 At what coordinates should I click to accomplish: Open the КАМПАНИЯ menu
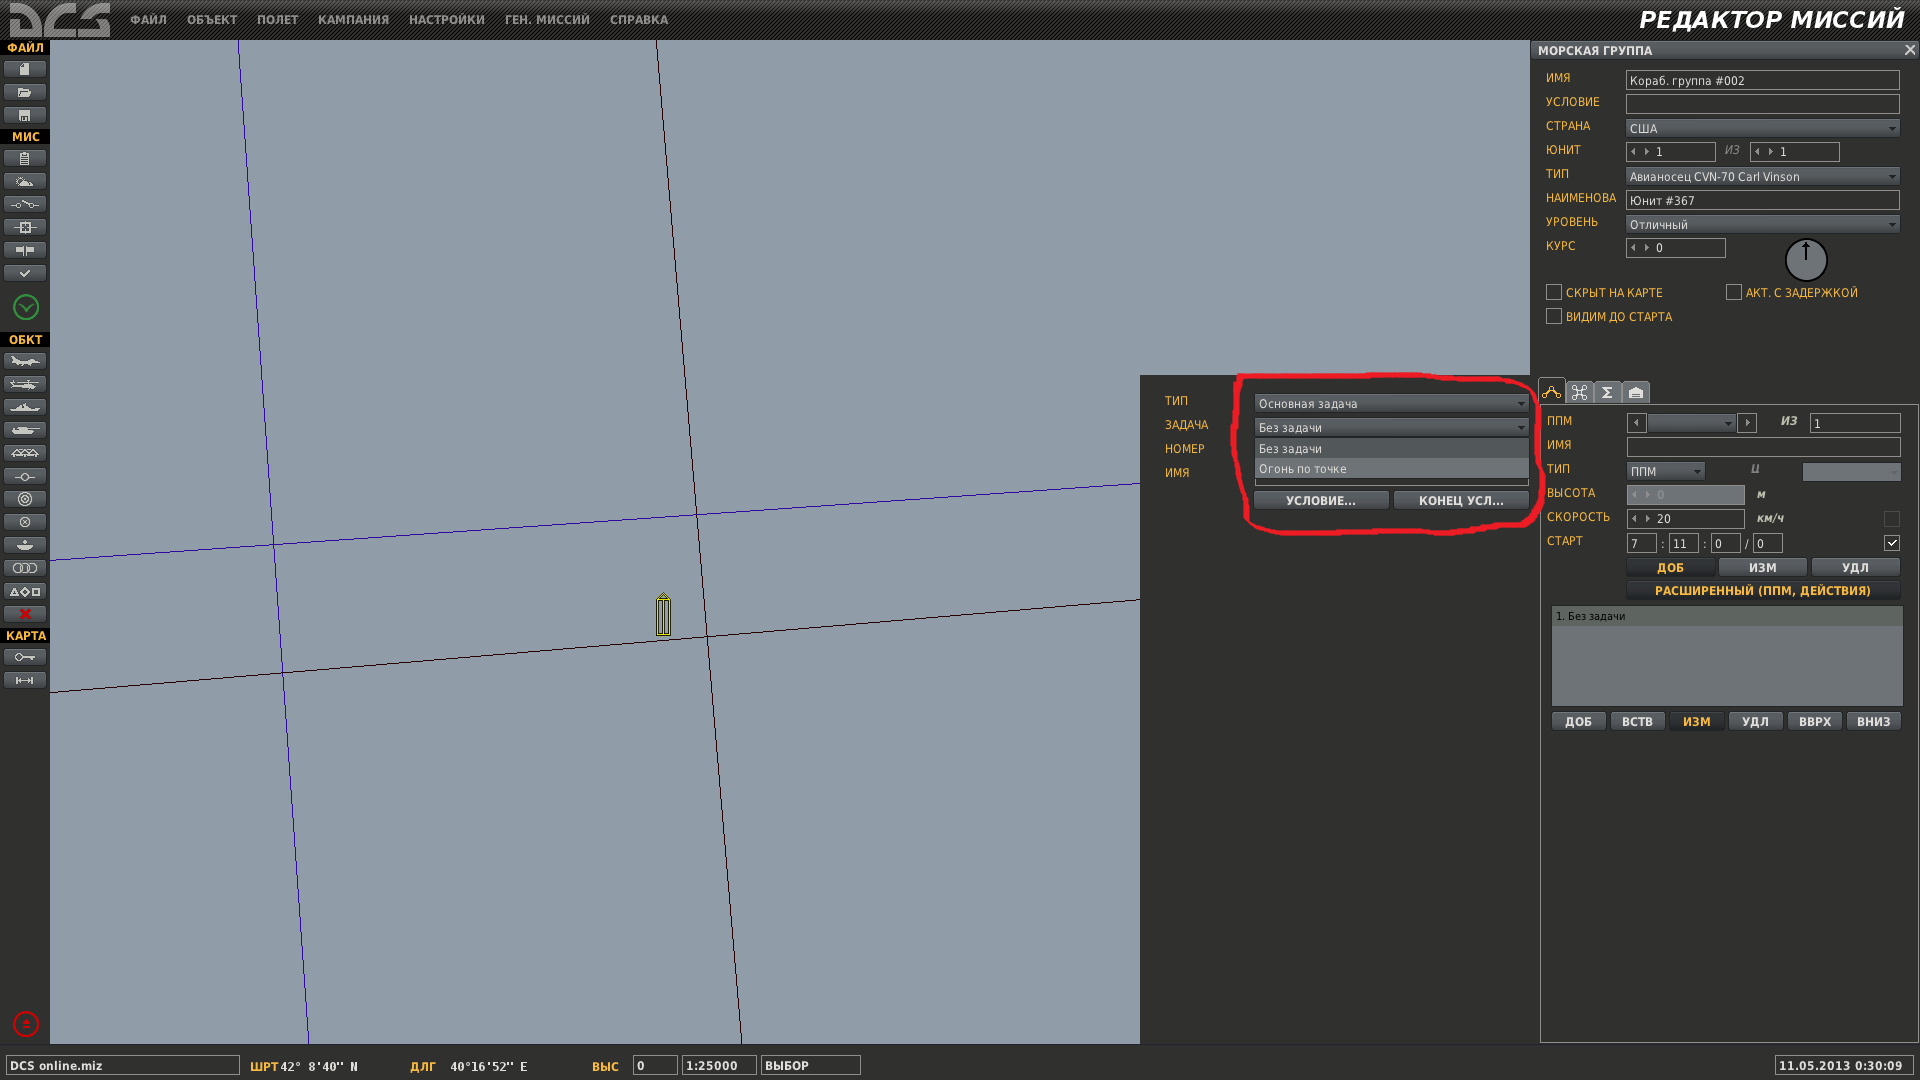353,20
